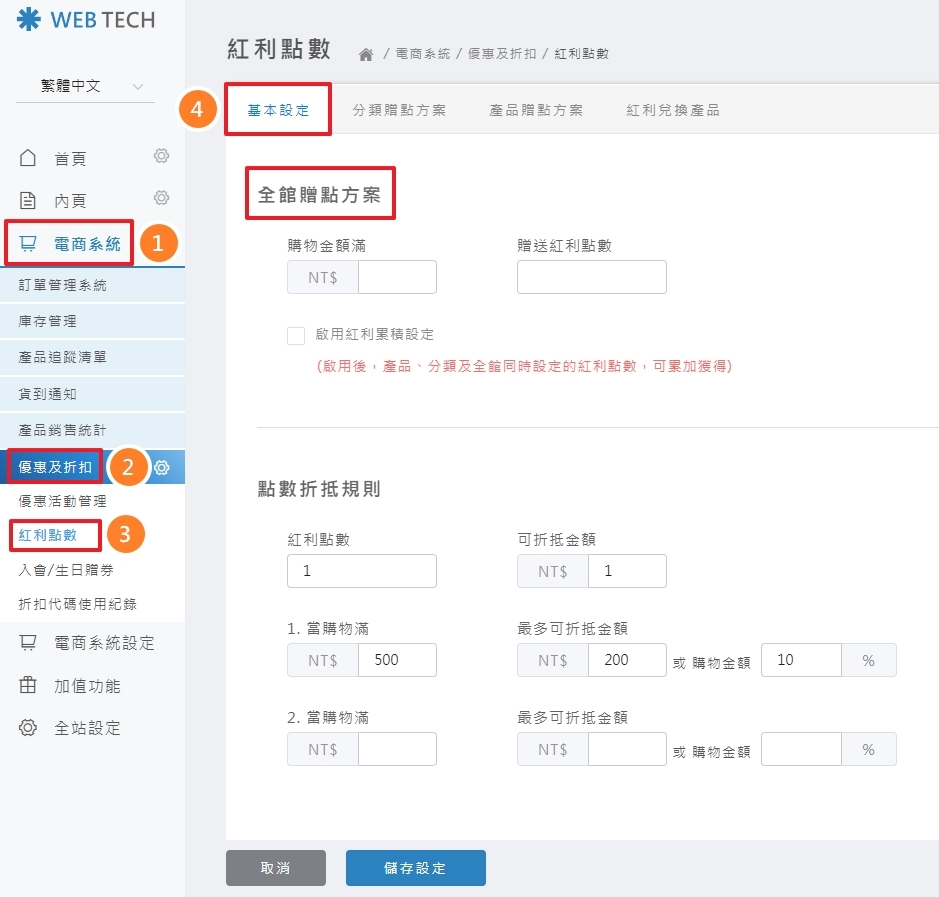This screenshot has height=897, width=939.
Task: Enable 啟用紅利累積設定 checkbox
Action: [296, 336]
